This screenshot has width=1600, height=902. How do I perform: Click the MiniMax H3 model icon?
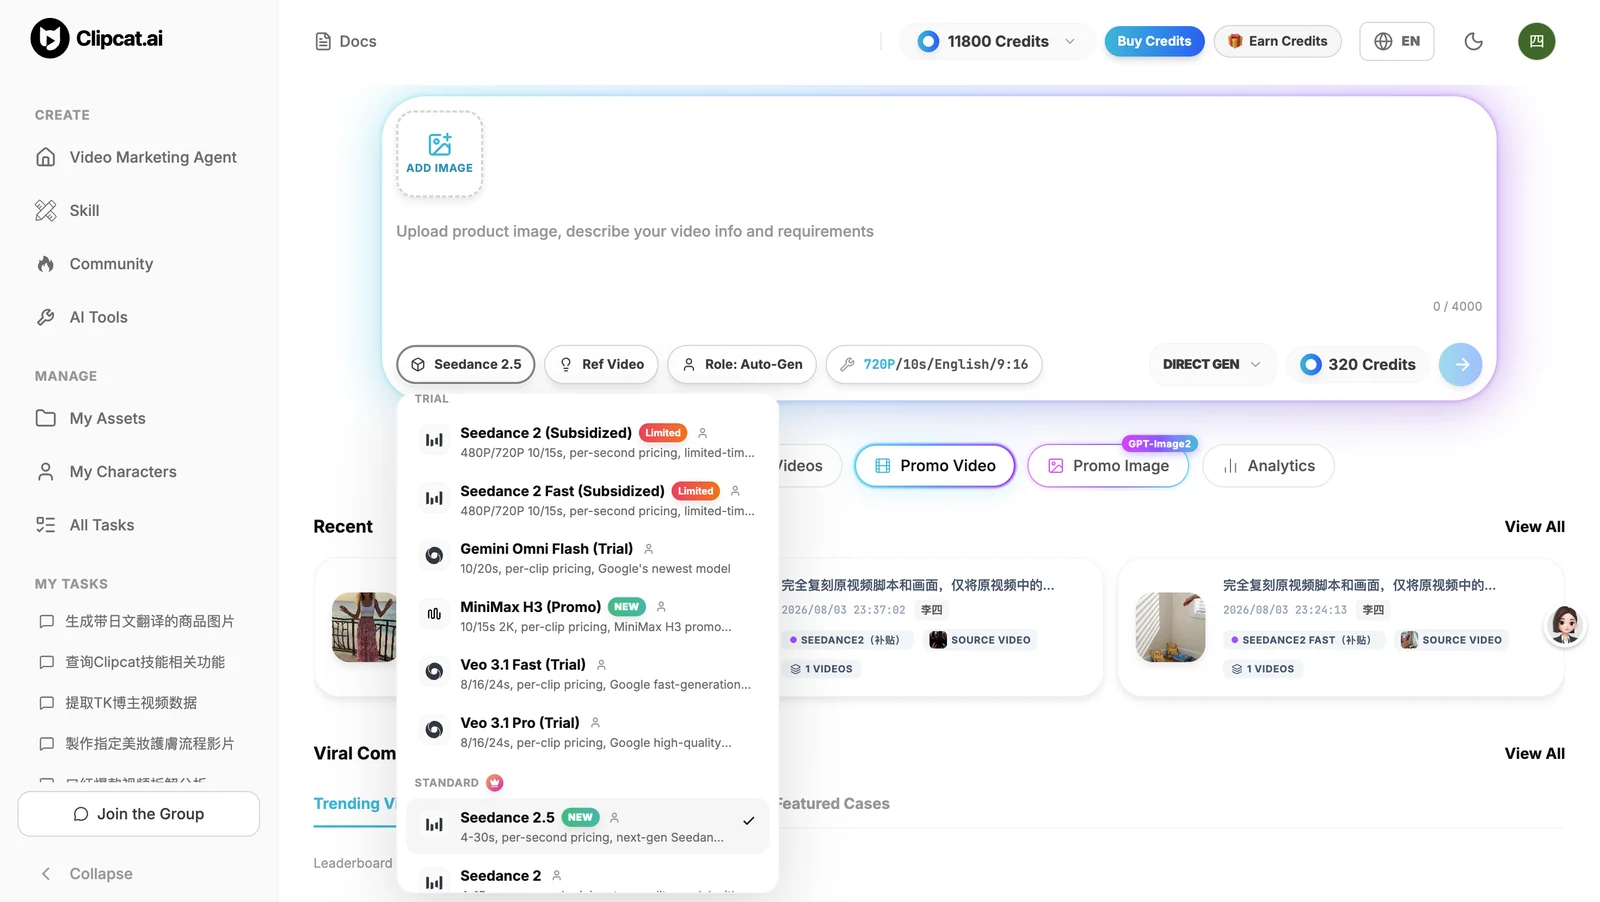tap(434, 614)
